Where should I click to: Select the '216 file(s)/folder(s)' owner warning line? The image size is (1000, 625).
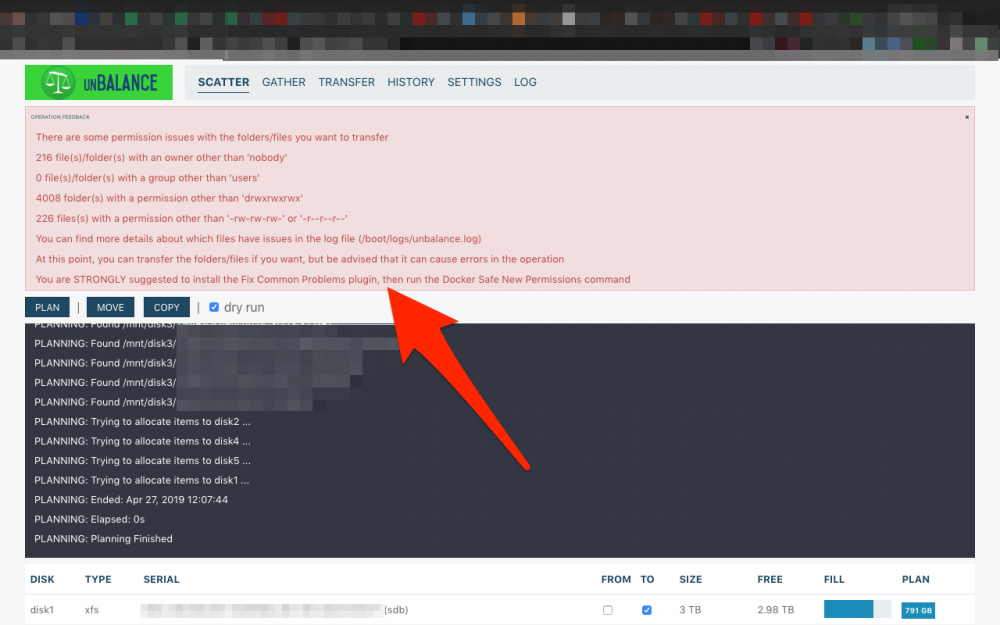pyautogui.click(x=161, y=158)
